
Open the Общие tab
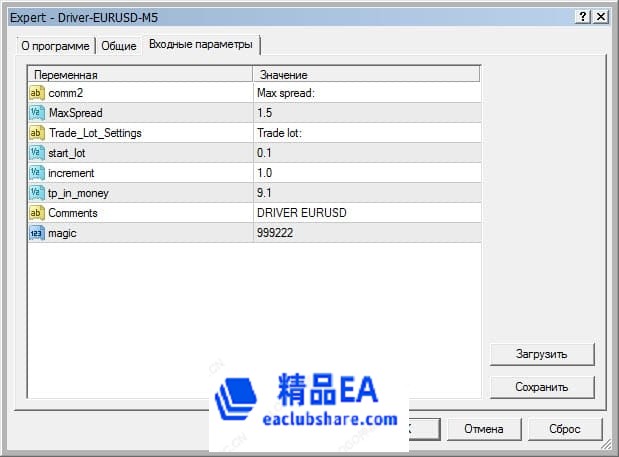[x=119, y=46]
